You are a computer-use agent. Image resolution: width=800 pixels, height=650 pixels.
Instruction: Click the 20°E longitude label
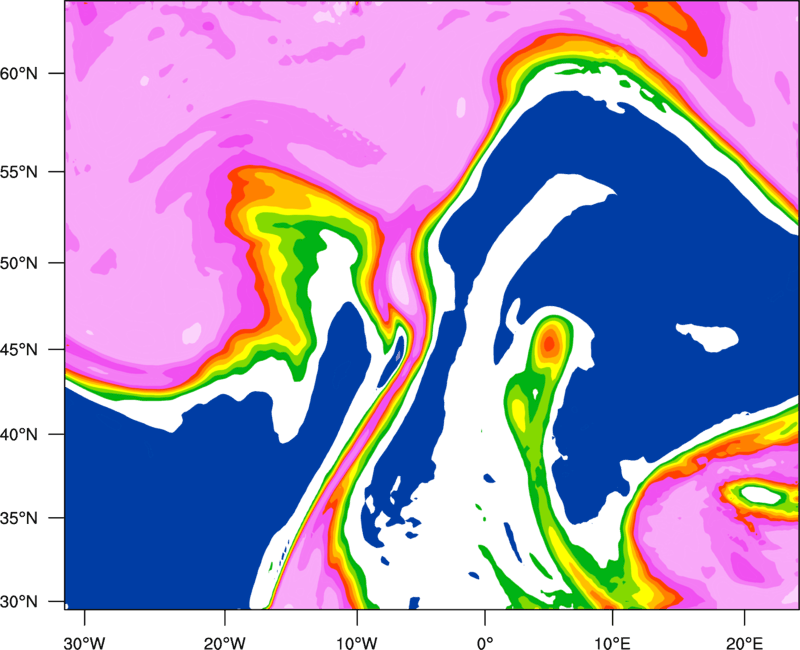point(744,643)
